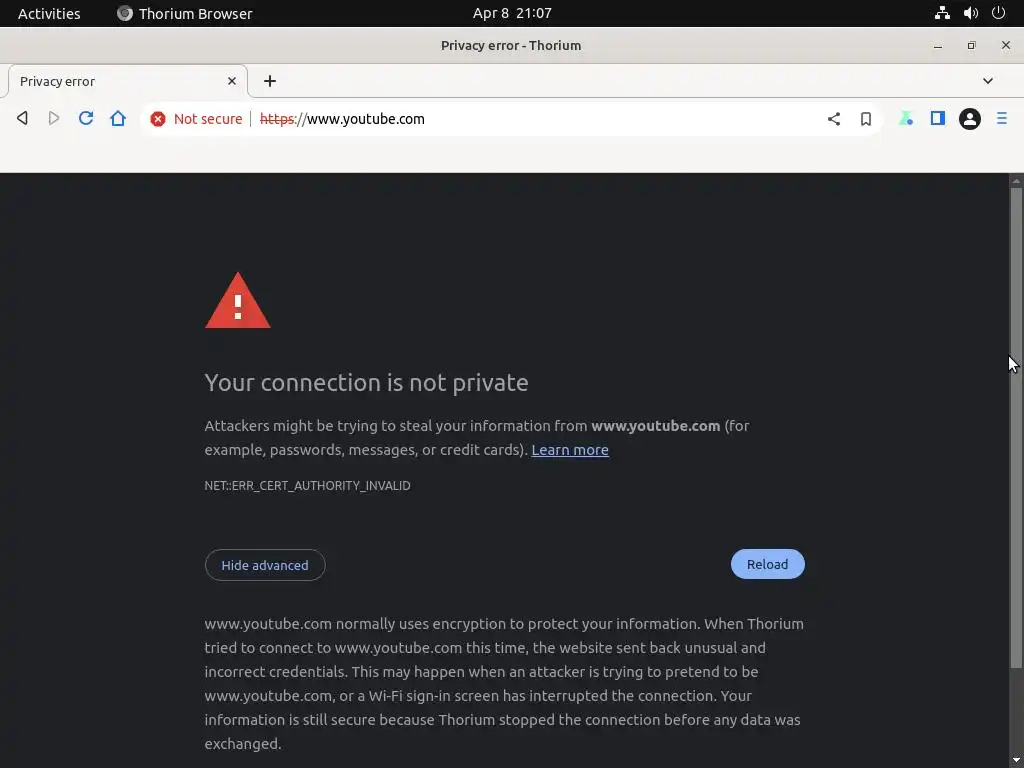This screenshot has height=768, width=1024.
Task: Toggle the side panel
Action: tap(938, 119)
